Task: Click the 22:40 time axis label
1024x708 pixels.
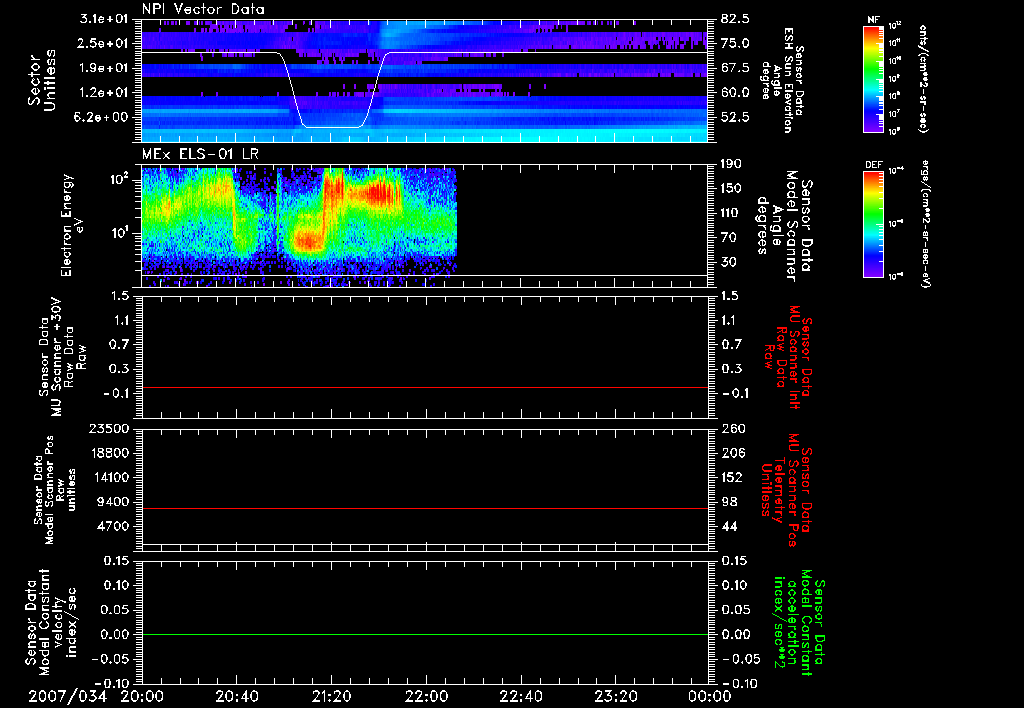Action: point(520,696)
